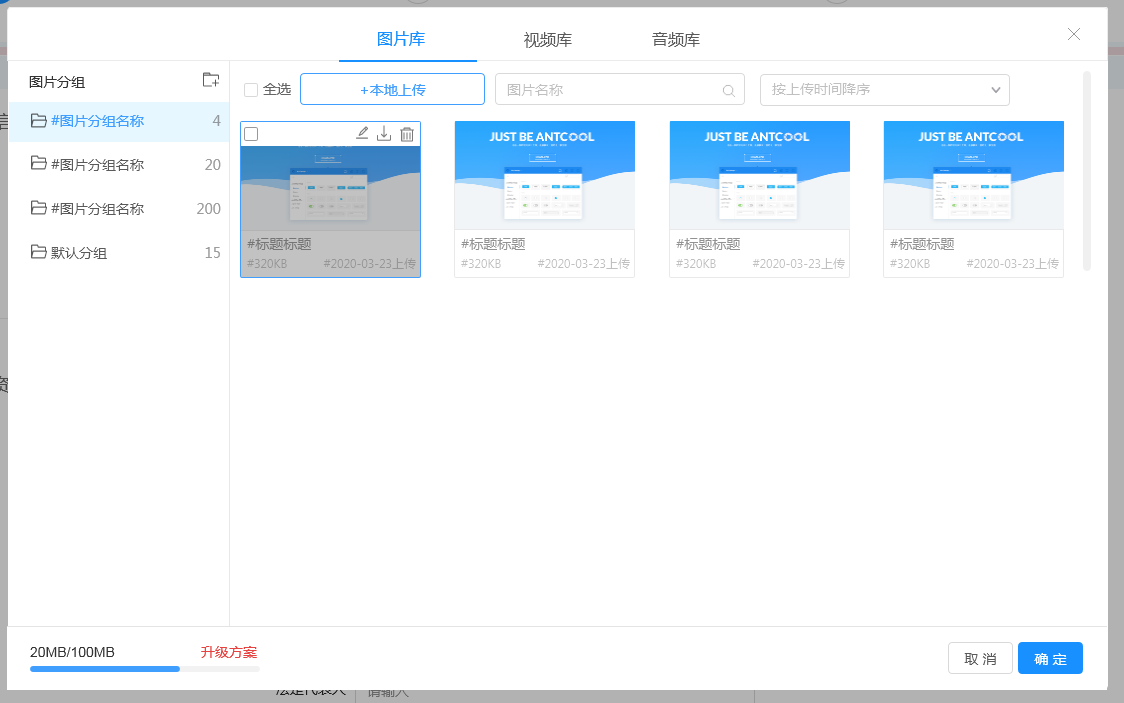Select the 默认分组 default group

[119, 253]
